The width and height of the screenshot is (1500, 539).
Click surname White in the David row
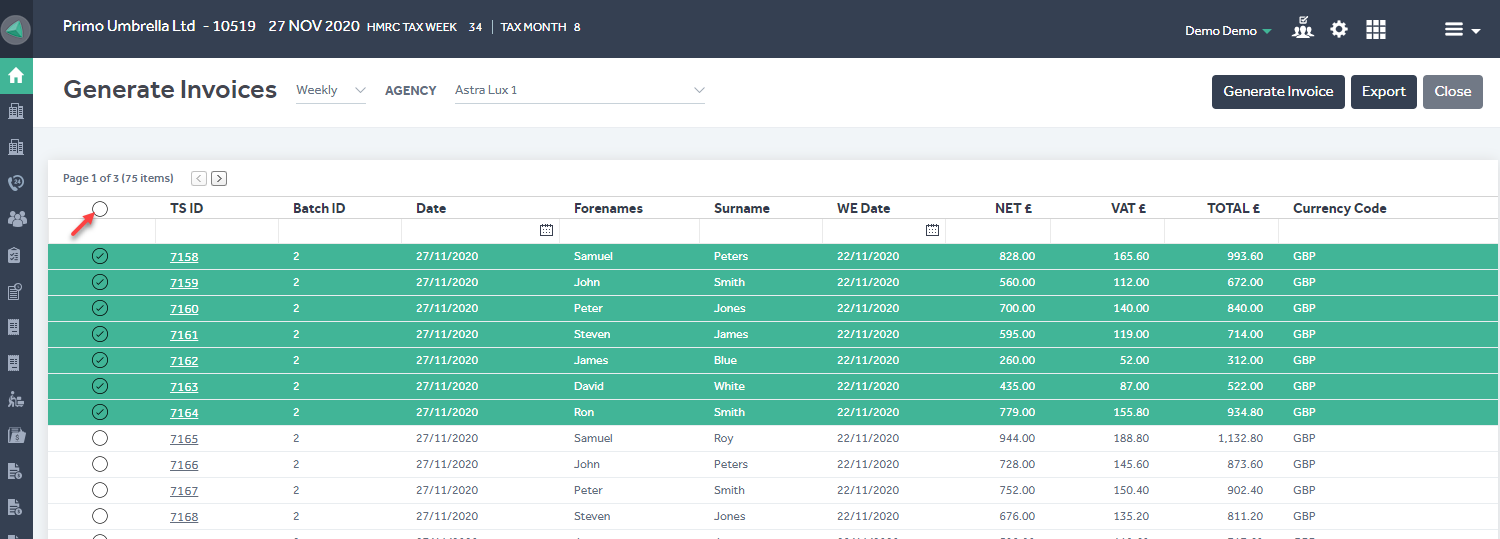(x=729, y=386)
